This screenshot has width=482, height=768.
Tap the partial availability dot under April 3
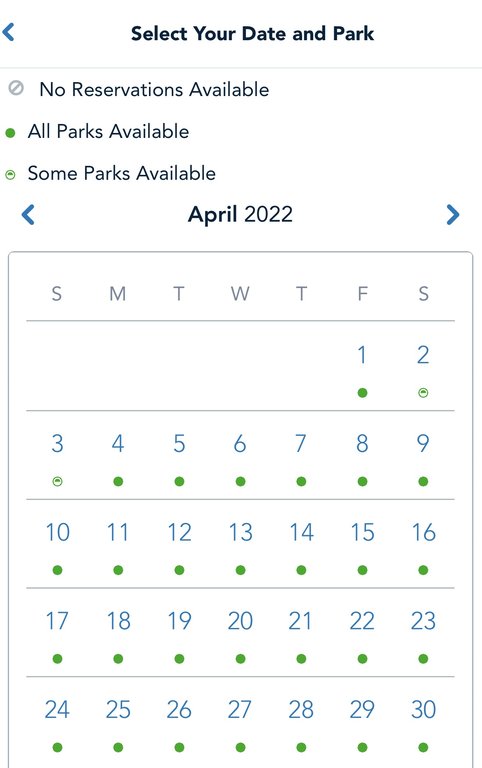pyautogui.click(x=57, y=481)
